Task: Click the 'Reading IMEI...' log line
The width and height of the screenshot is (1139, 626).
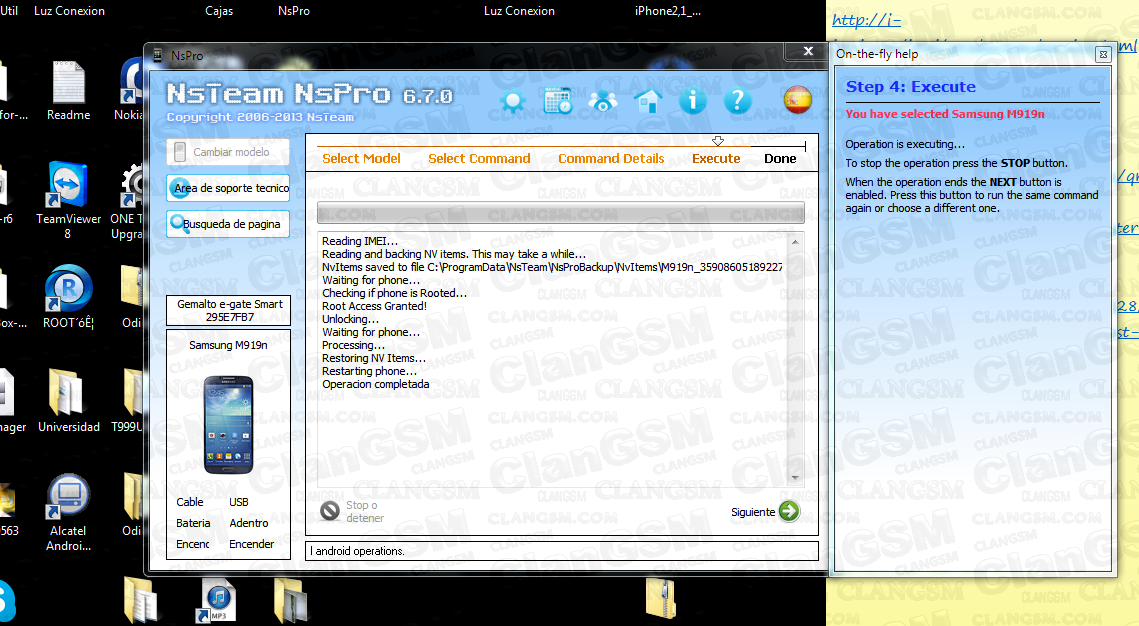Action: pos(360,241)
